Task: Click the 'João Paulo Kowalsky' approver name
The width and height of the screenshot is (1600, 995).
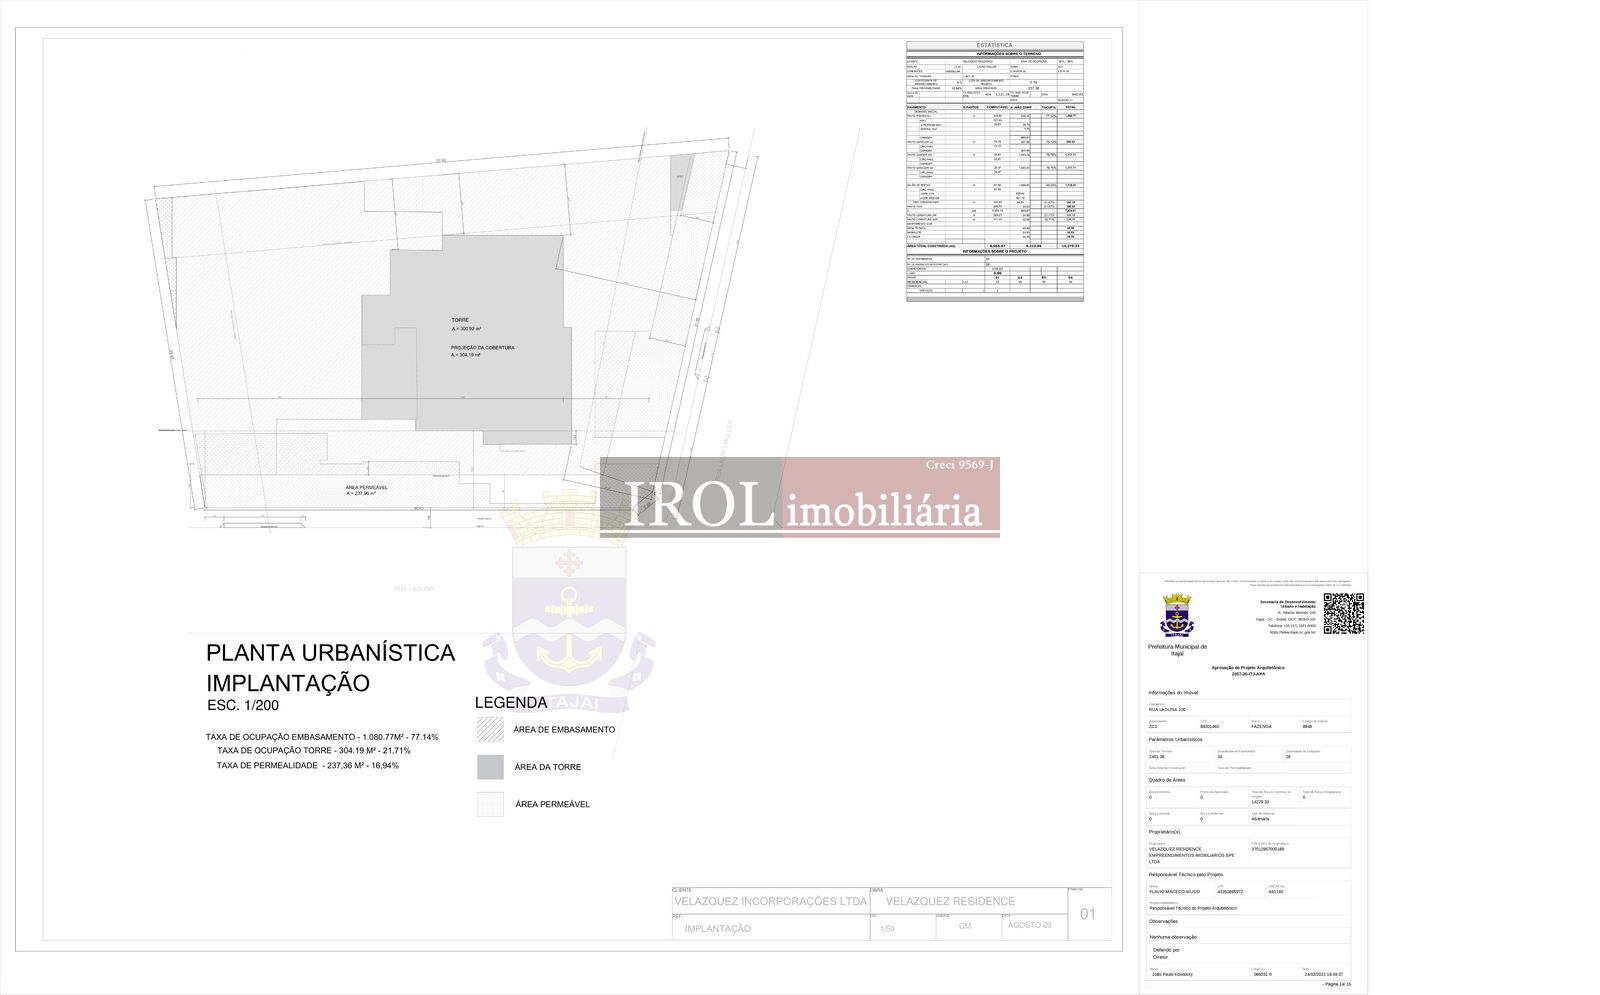Action: click(x=1172, y=974)
